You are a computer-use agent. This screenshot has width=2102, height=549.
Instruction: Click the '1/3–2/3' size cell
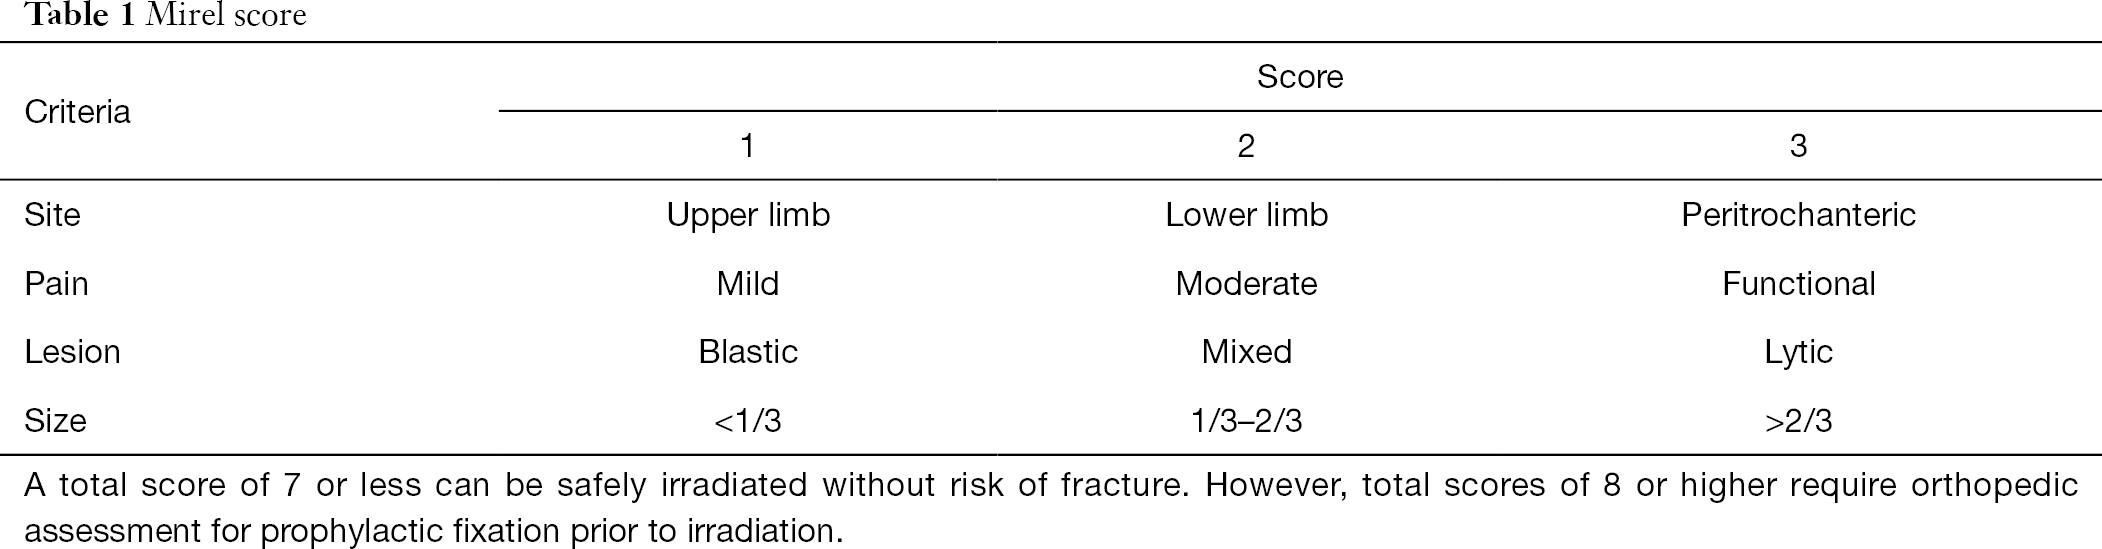pyautogui.click(x=1246, y=421)
